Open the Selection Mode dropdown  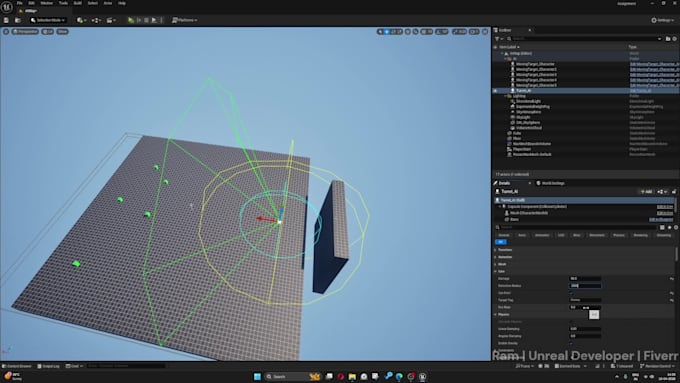click(x=48, y=20)
